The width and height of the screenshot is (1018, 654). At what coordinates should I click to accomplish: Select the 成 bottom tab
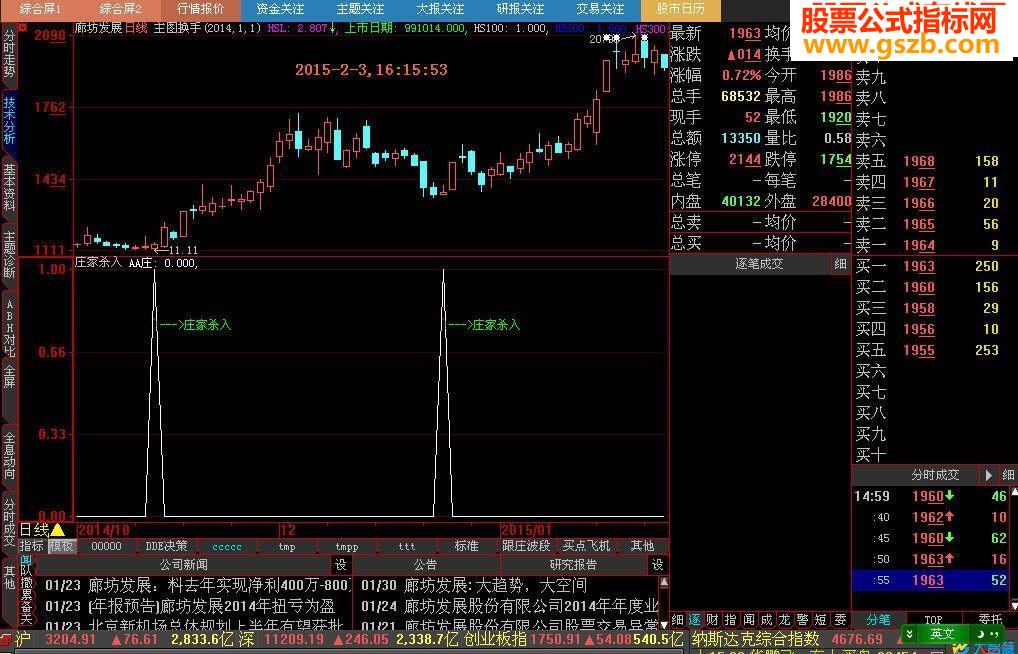767,620
